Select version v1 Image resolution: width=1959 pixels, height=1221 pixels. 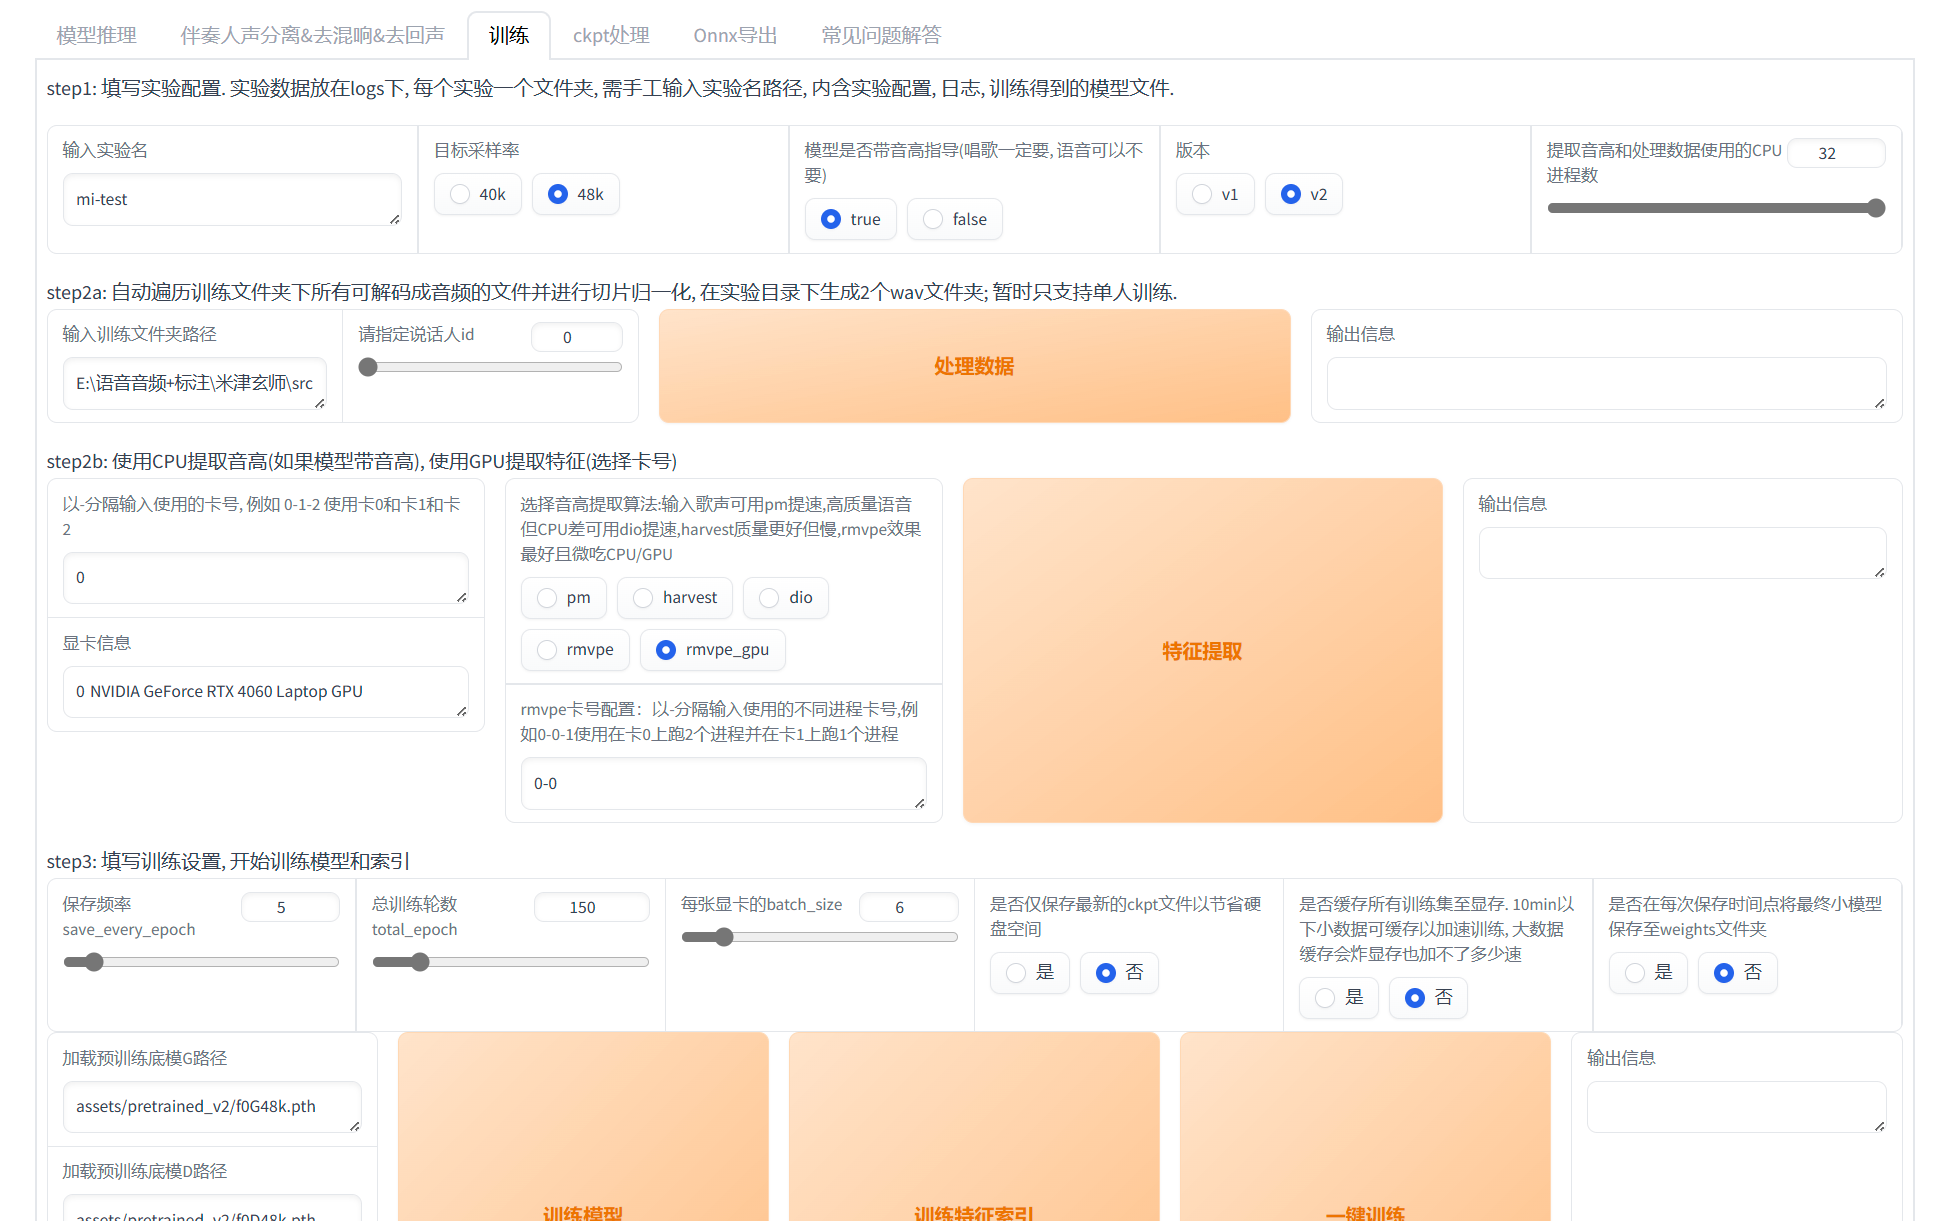pyautogui.click(x=1215, y=194)
